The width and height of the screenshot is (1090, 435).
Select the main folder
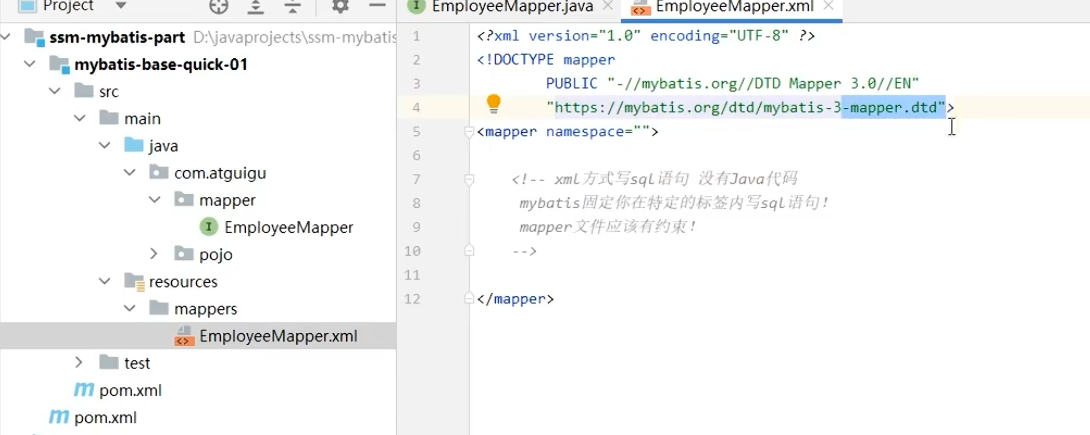[x=143, y=119]
